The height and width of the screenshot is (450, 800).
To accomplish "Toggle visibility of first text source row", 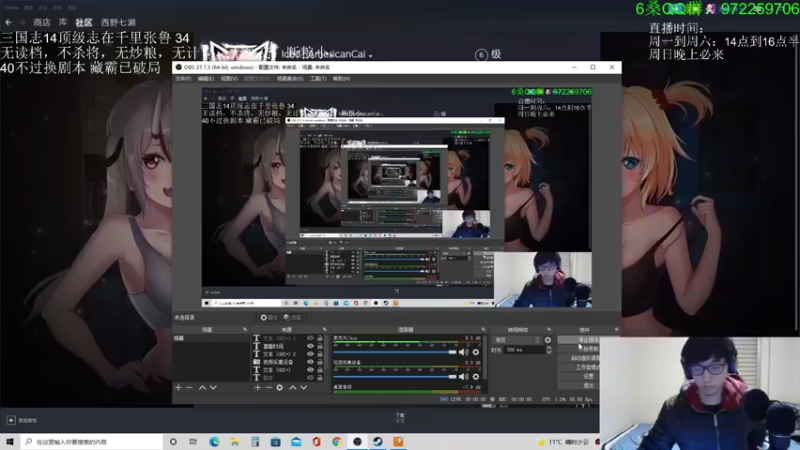I will 310,338.
